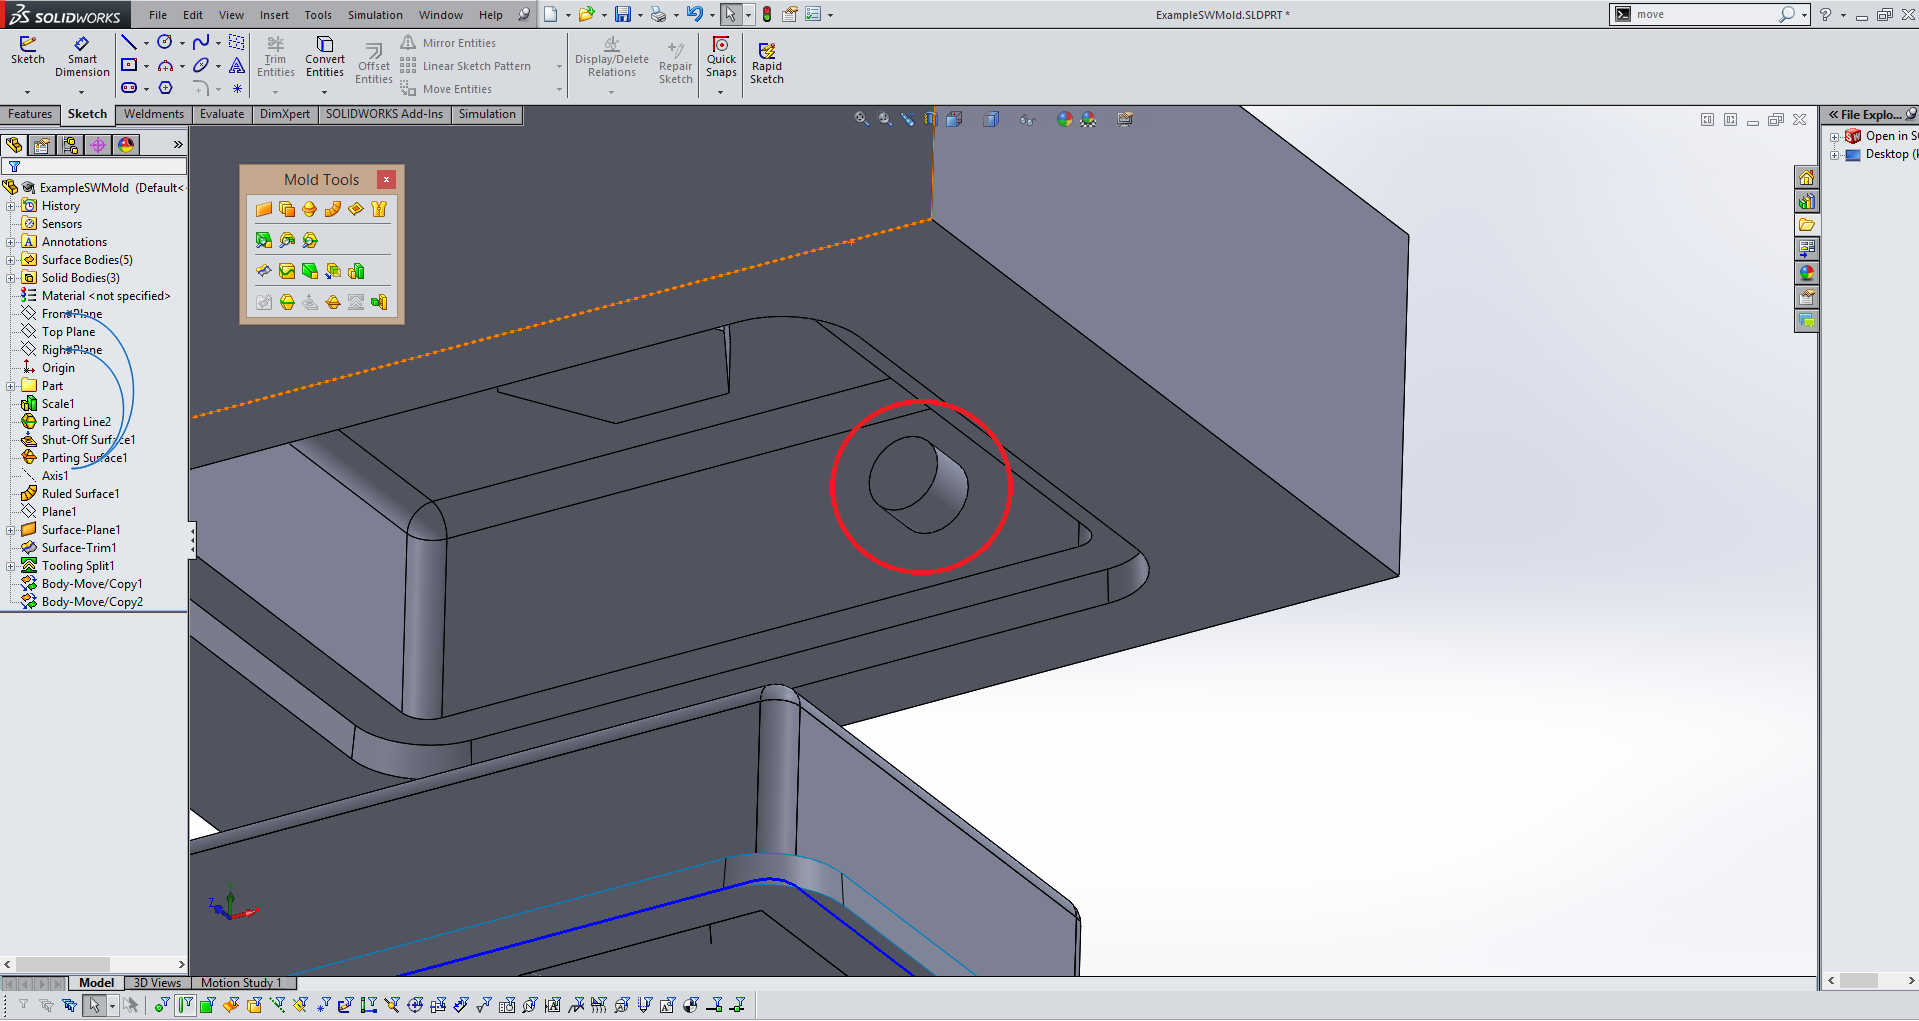Image resolution: width=1919 pixels, height=1021 pixels.
Task: Select the Spline sketch tool
Action: (x=201, y=42)
